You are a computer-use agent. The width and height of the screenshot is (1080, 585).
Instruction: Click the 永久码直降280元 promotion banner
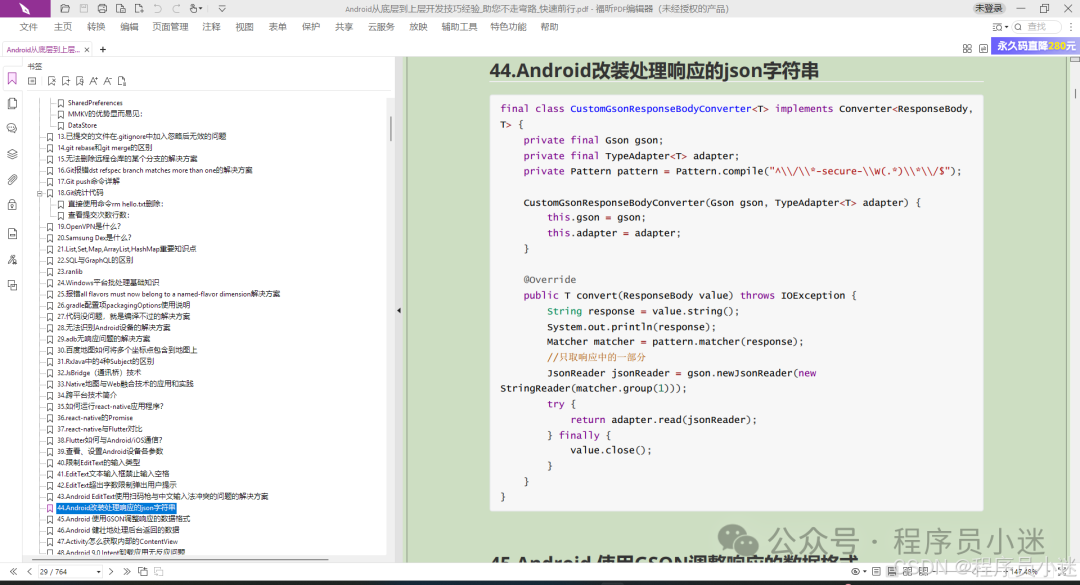coord(1035,46)
